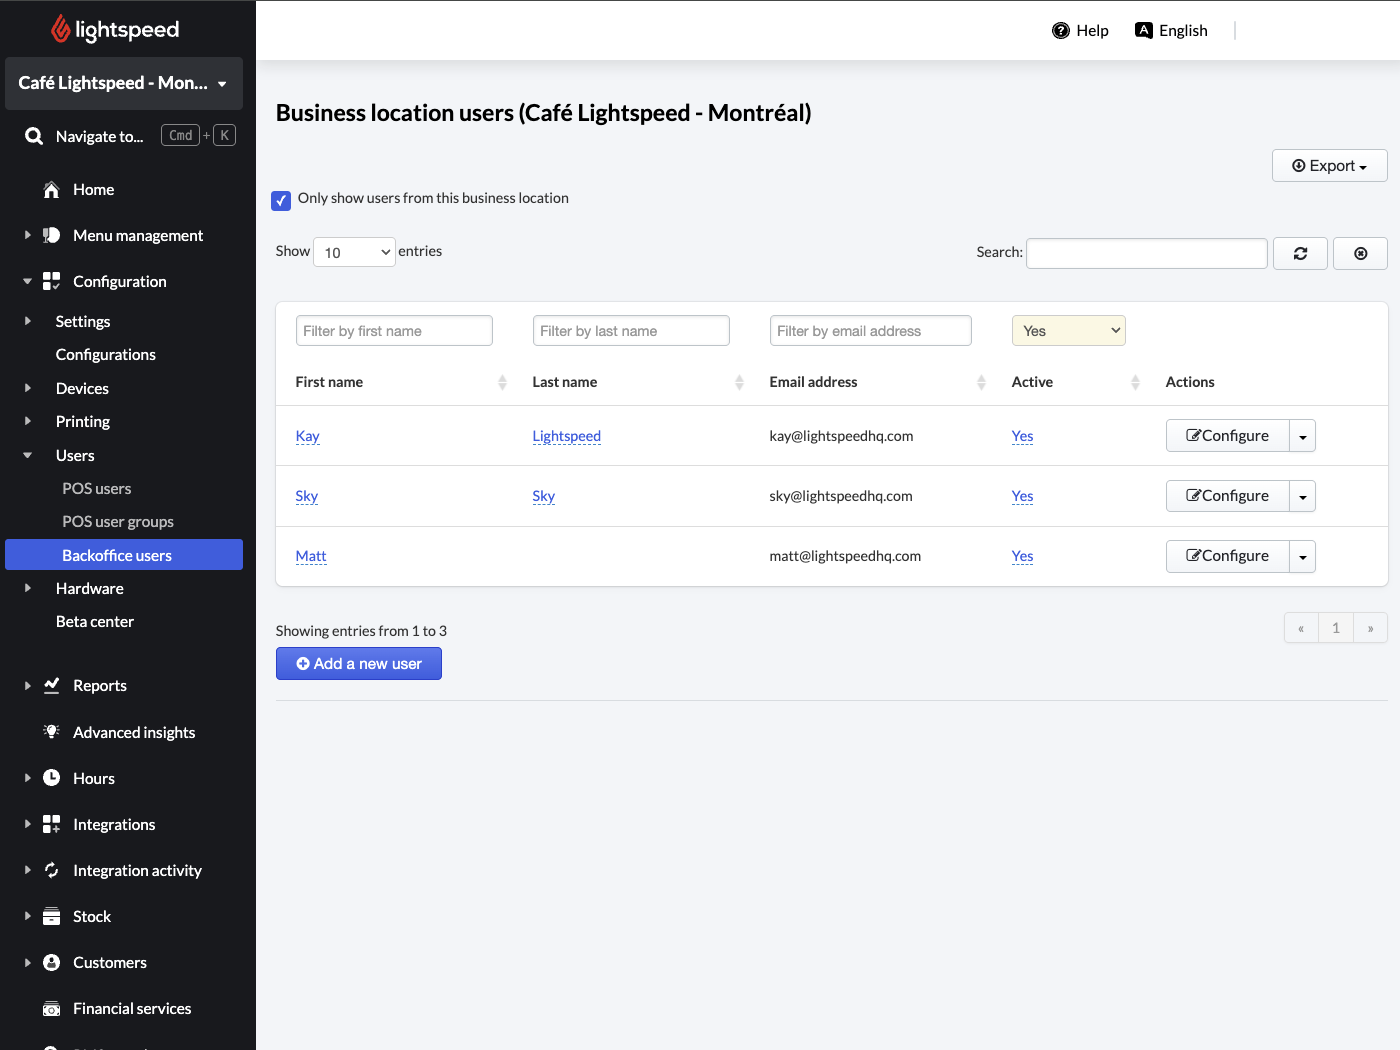Screen dimensions: 1400x1050
Task: Click the Hours clock icon
Action: pos(52,778)
